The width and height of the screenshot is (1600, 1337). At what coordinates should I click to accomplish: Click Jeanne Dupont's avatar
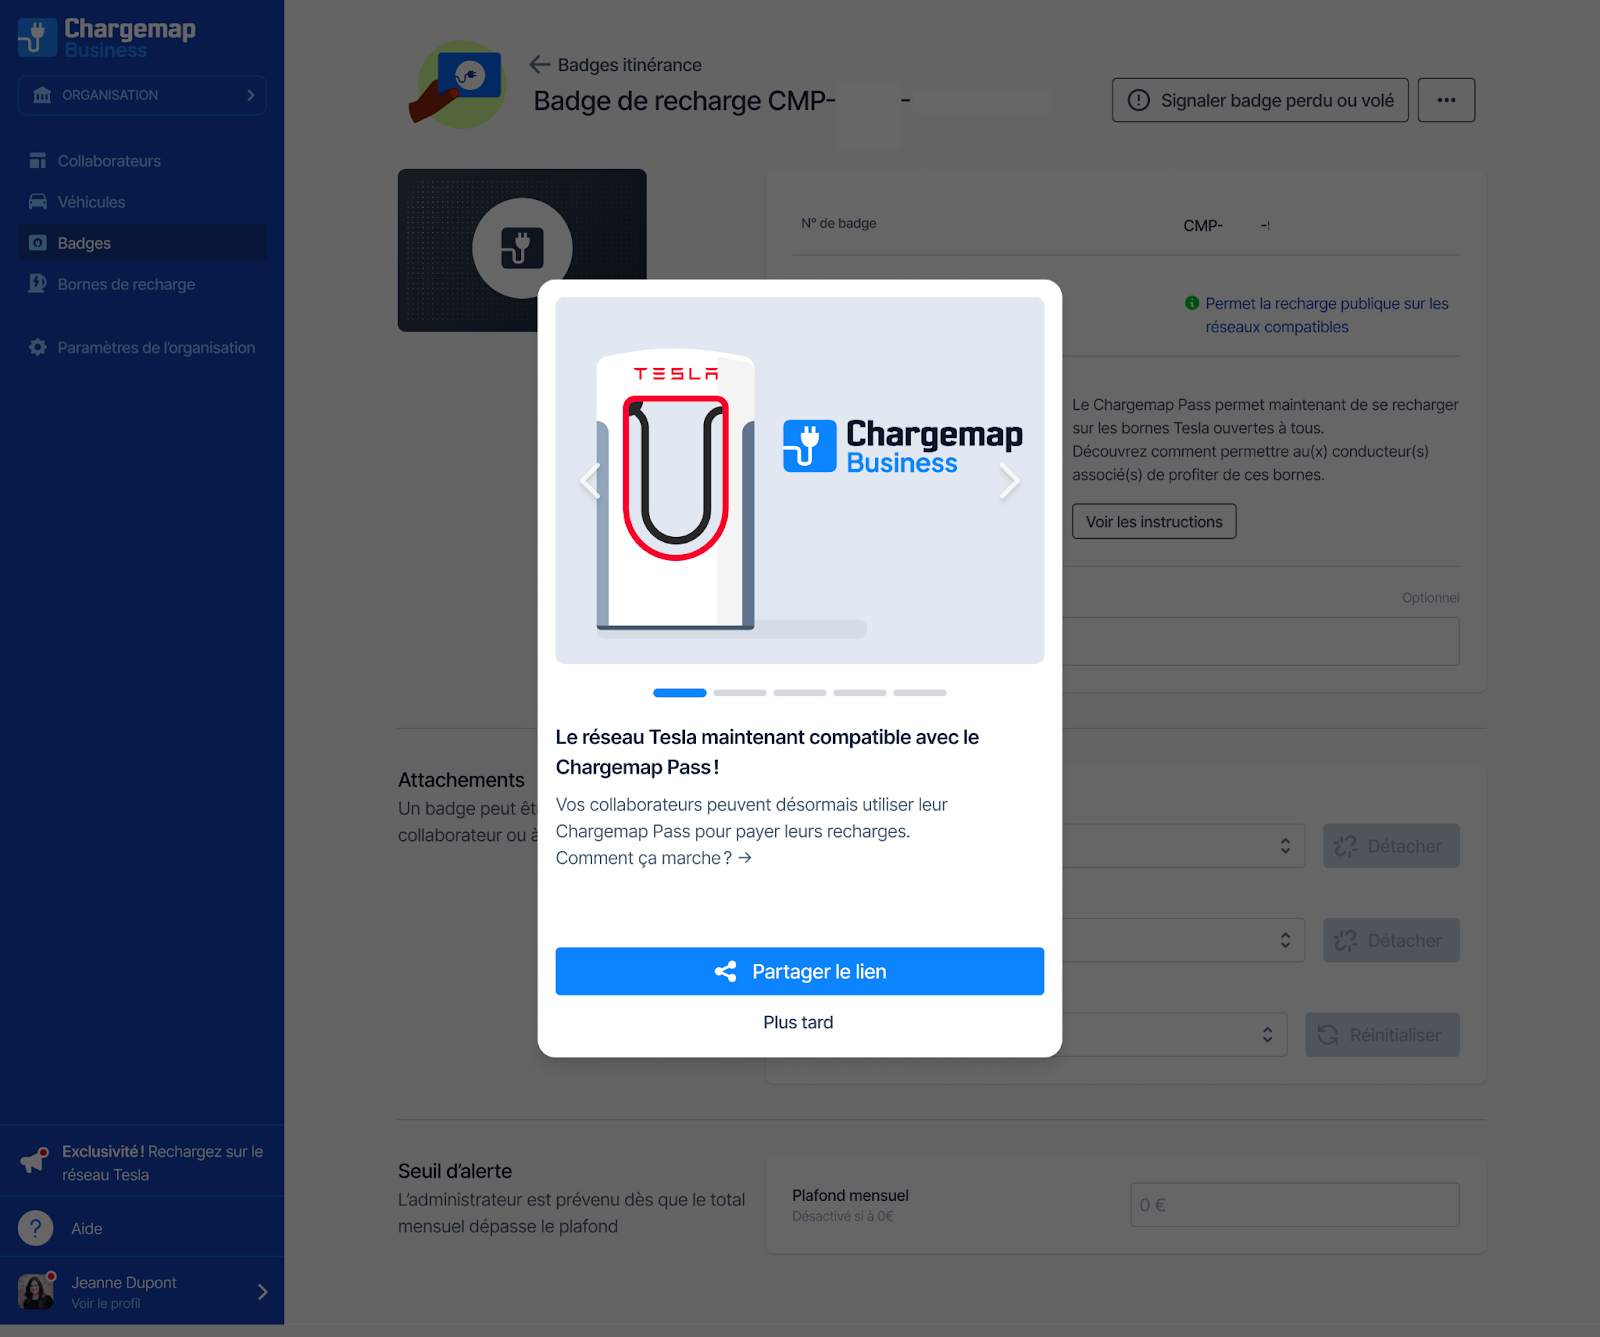click(36, 1291)
